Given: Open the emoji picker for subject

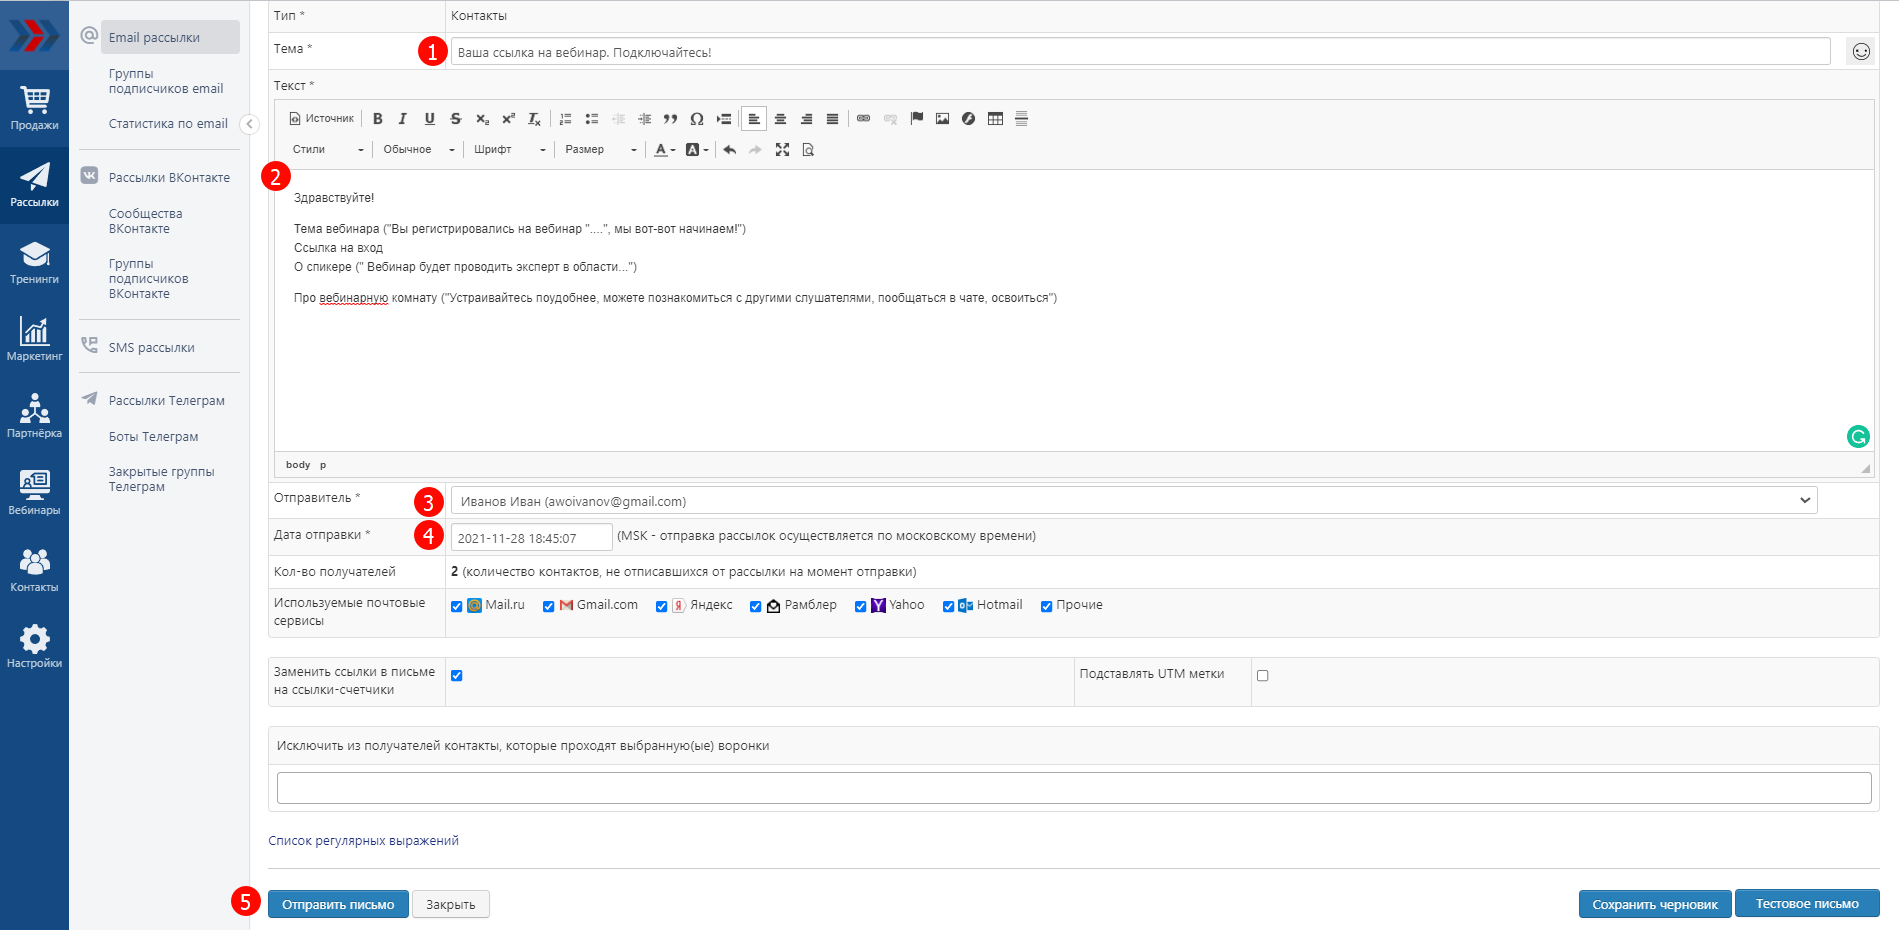Looking at the screenshot, I should point(1860,52).
